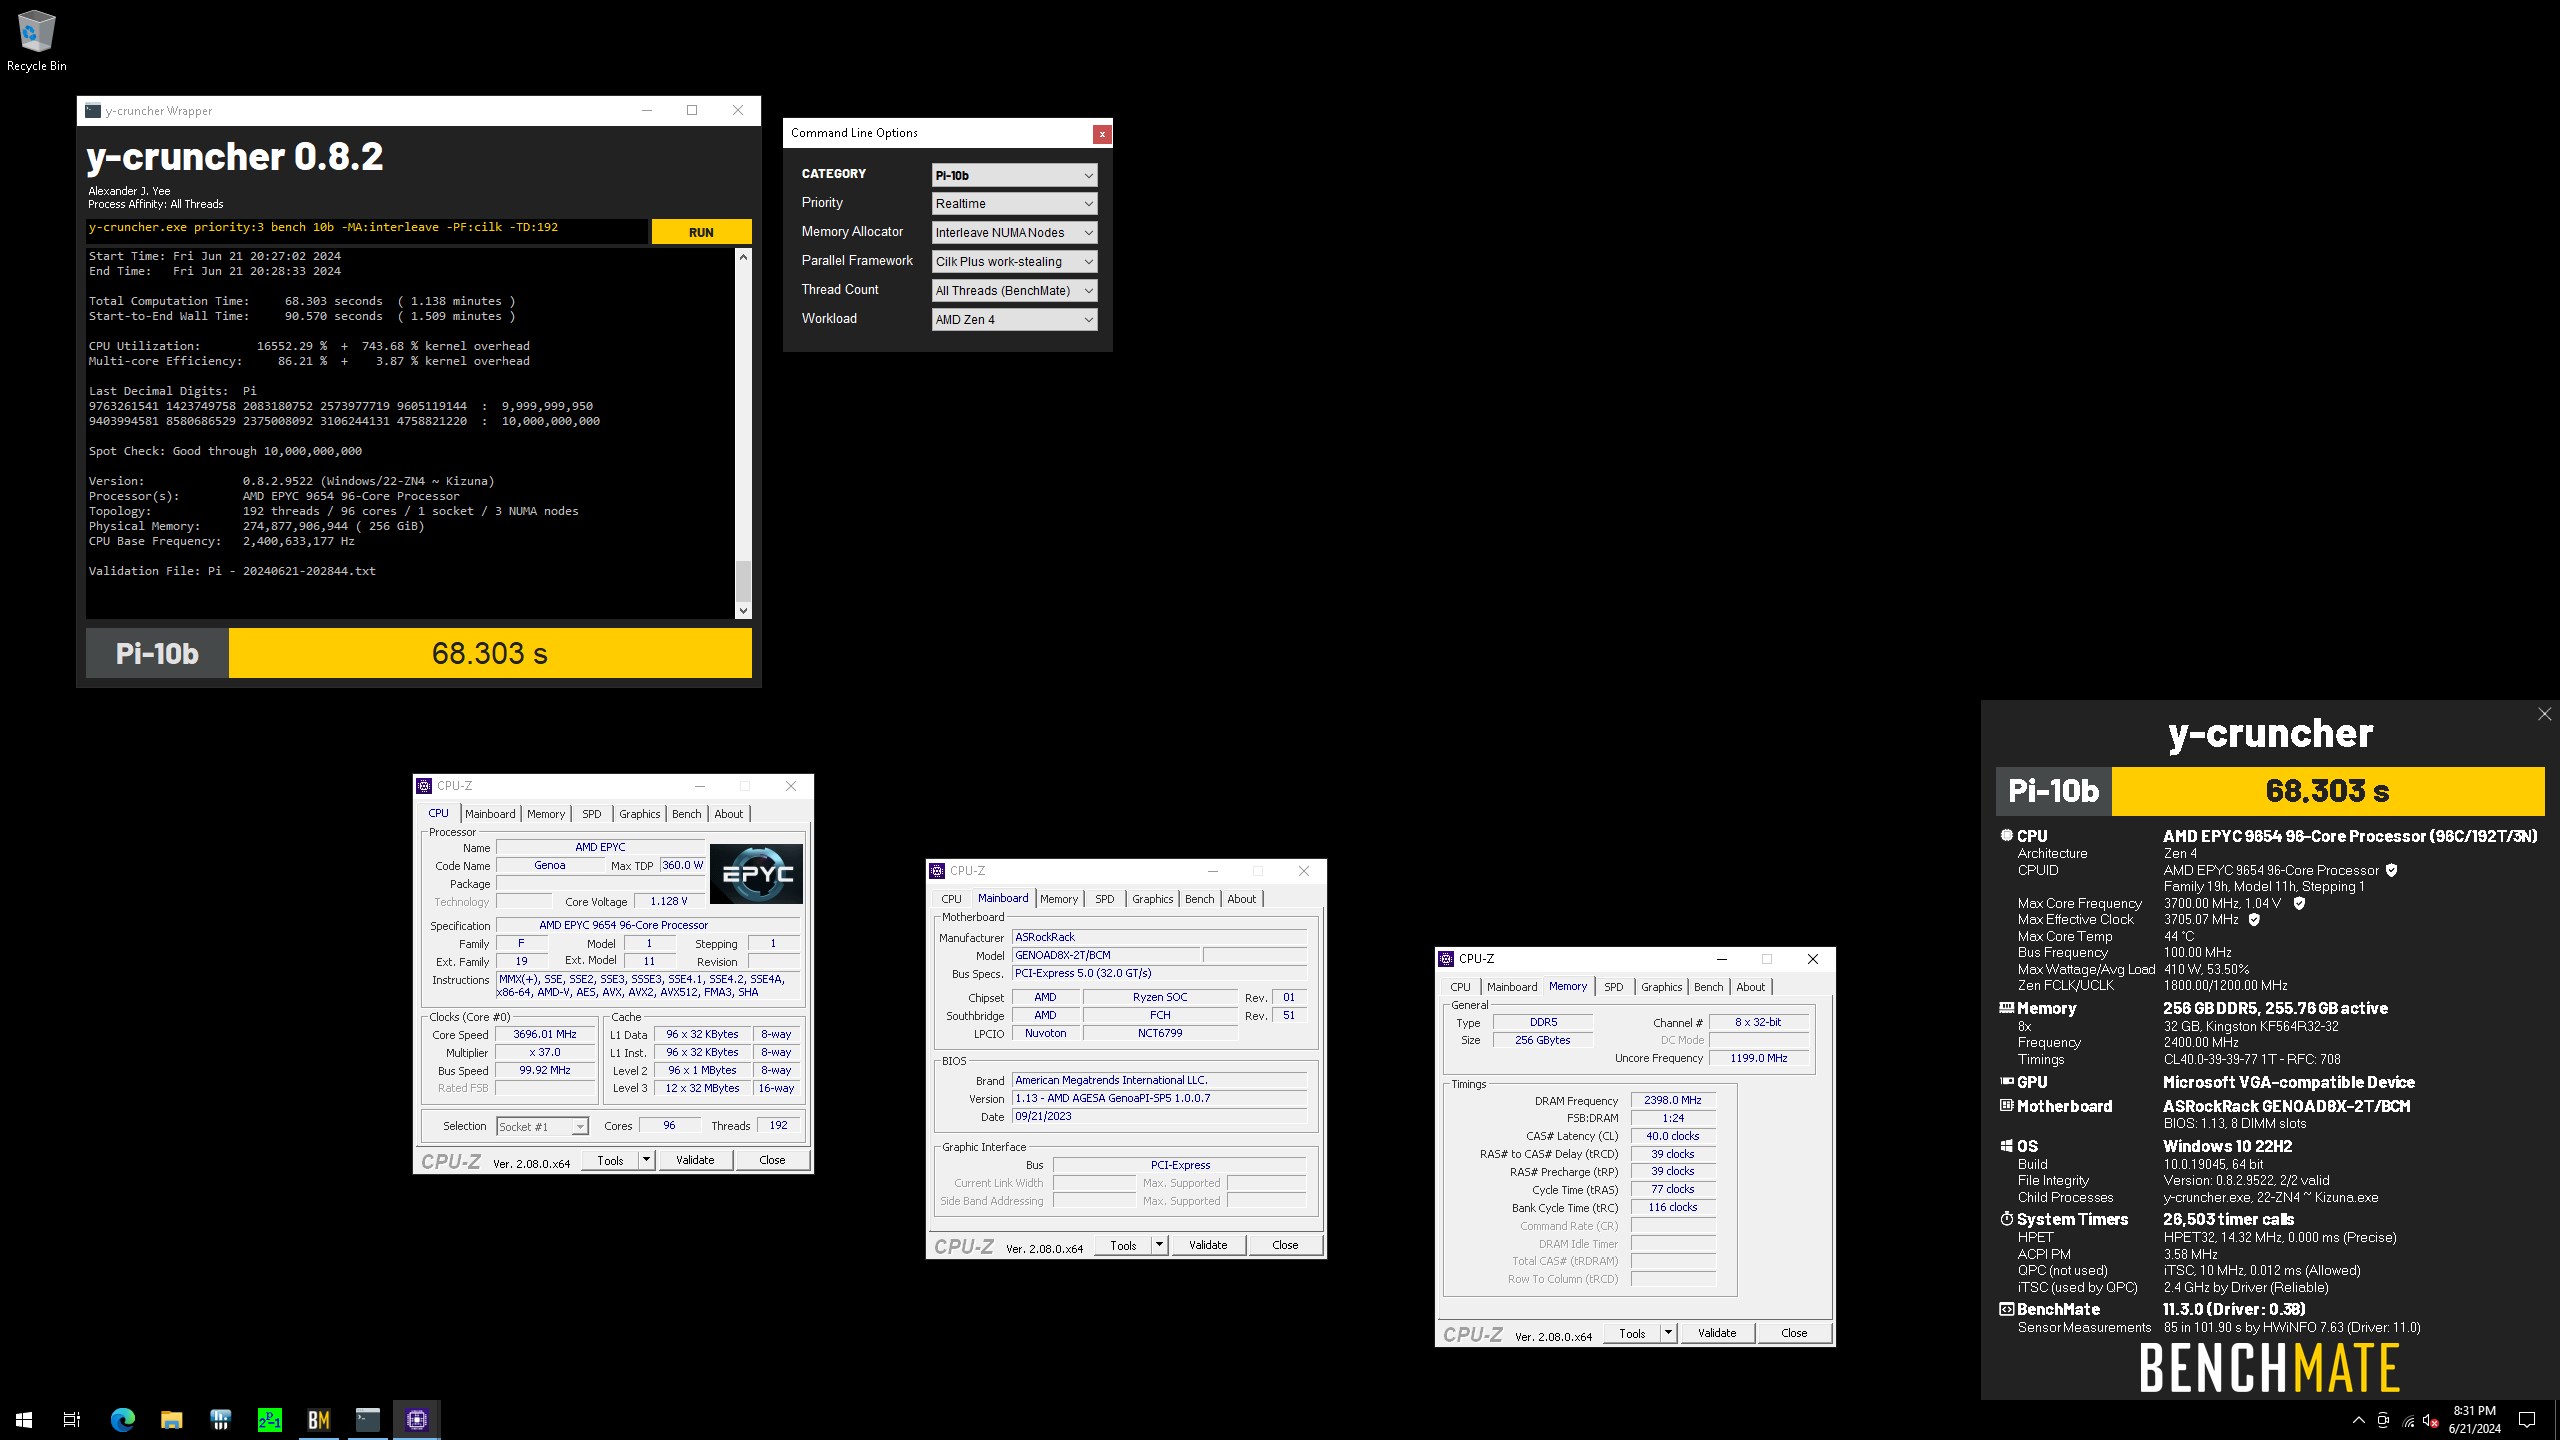
Task: Open Bench tab in CPU-Z CPU window
Action: tap(686, 814)
